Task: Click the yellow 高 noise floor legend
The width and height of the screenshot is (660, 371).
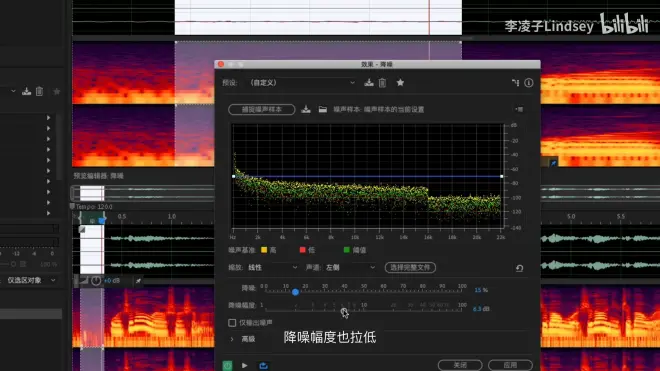Action: (269, 250)
